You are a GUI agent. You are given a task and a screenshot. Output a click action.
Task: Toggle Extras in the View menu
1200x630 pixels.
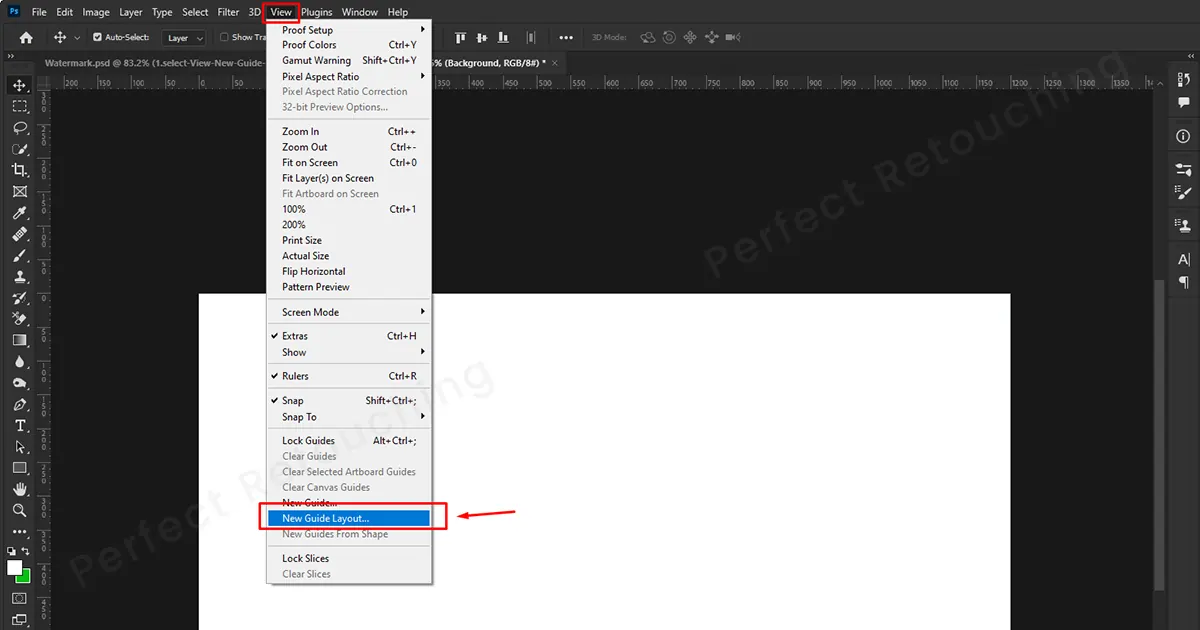coord(295,336)
